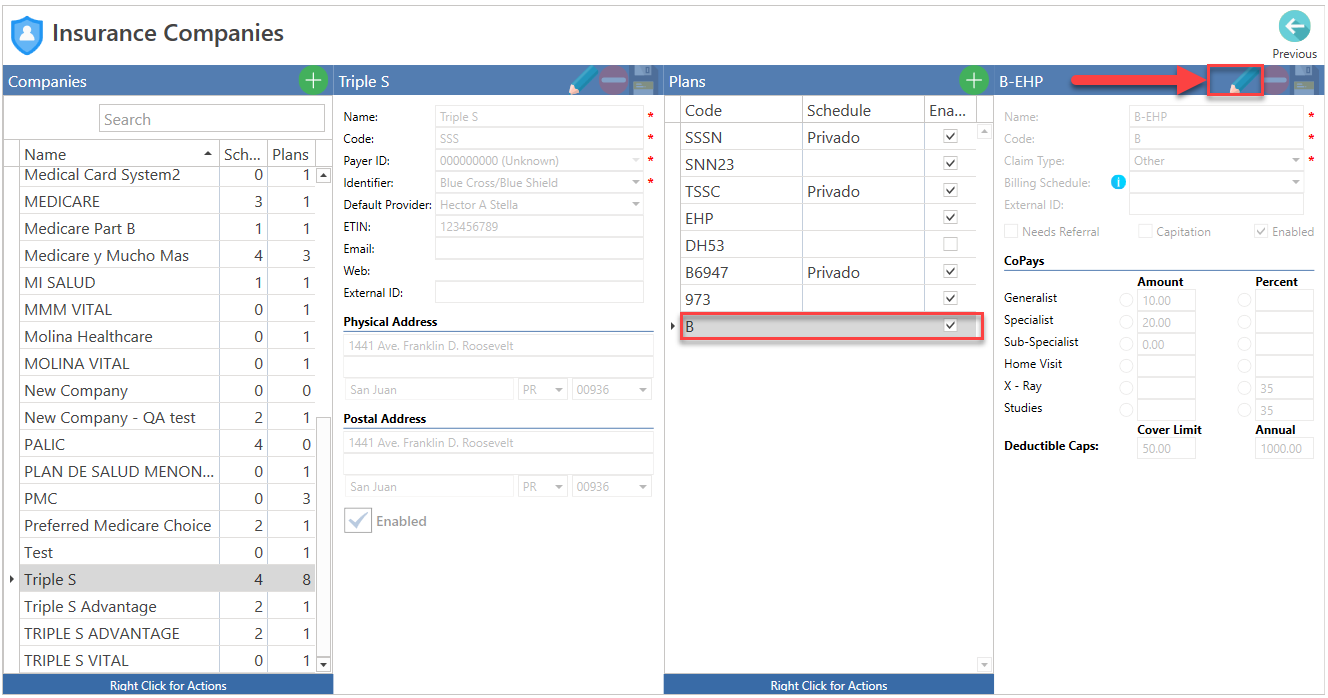Toggle Enabled checkbox for plan TSSC
Image resolution: width=1328 pixels, height=698 pixels.
(x=950, y=190)
